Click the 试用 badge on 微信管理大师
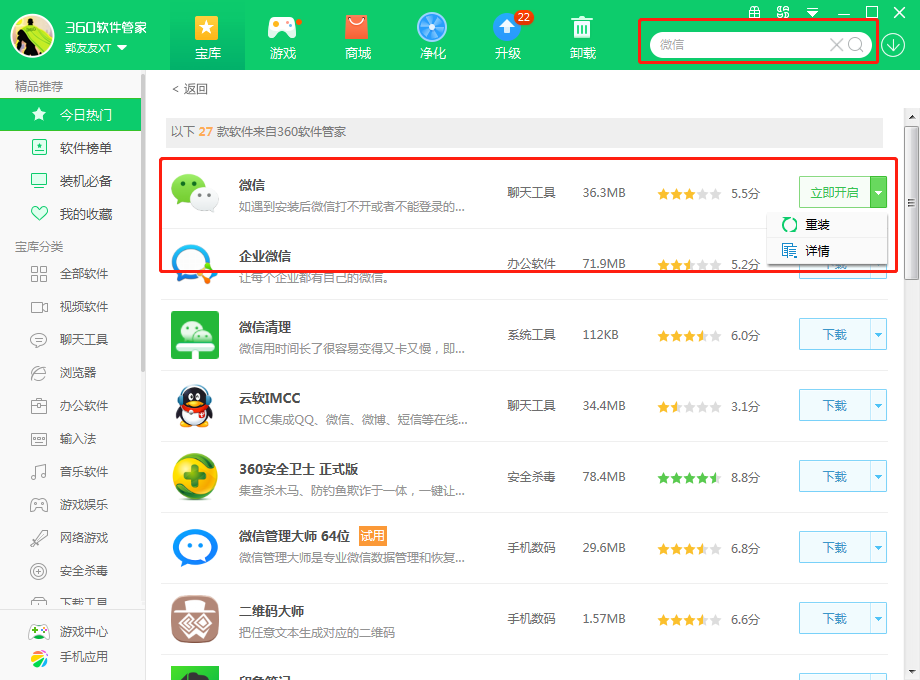 pos(372,536)
